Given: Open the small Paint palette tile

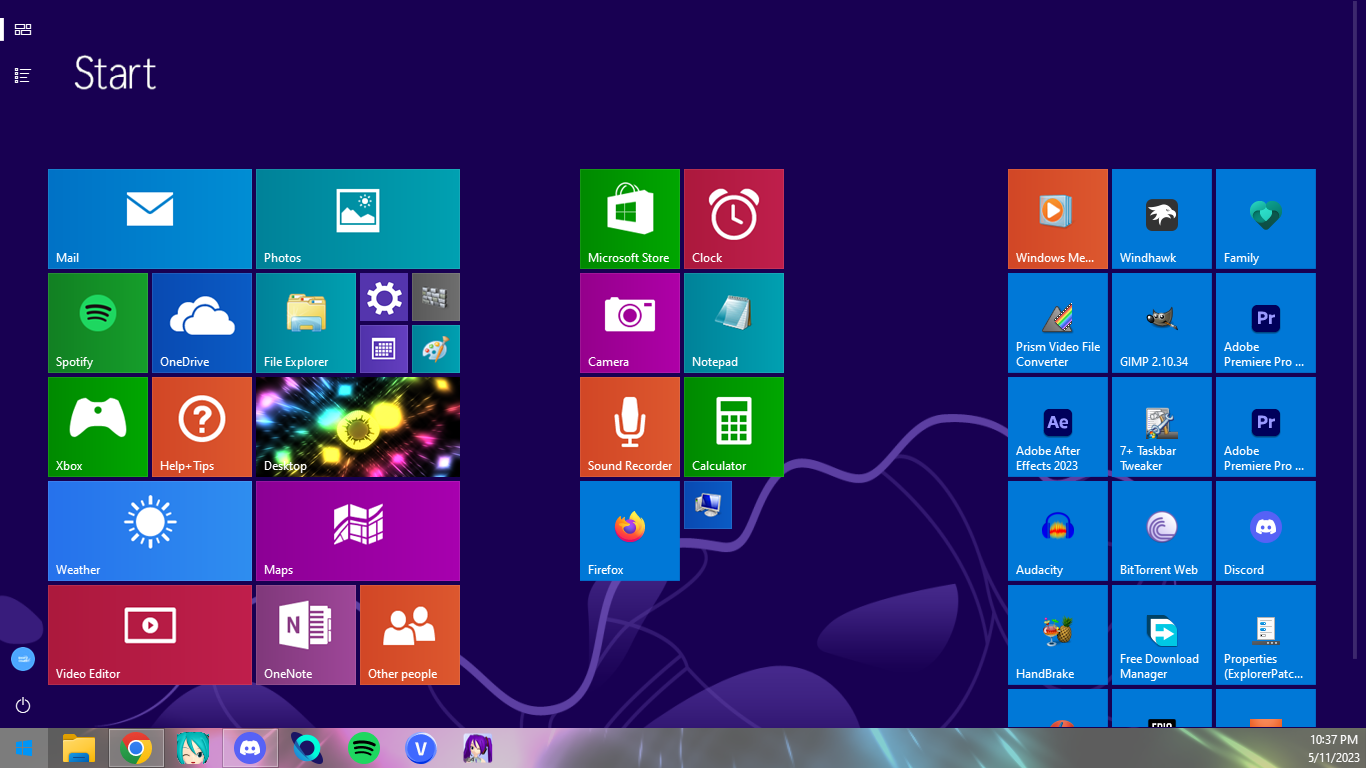Looking at the screenshot, I should click(436, 349).
